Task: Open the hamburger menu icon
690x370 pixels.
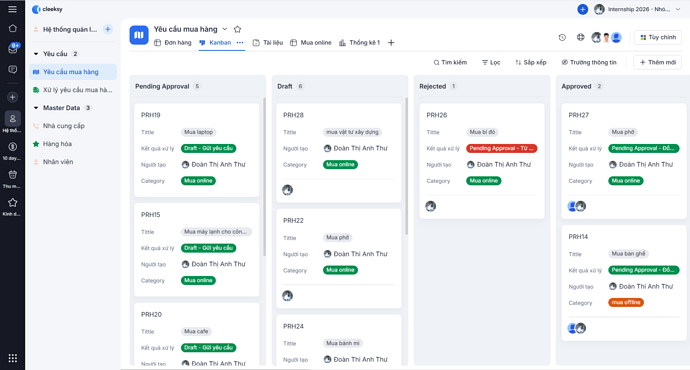Action: point(12,9)
